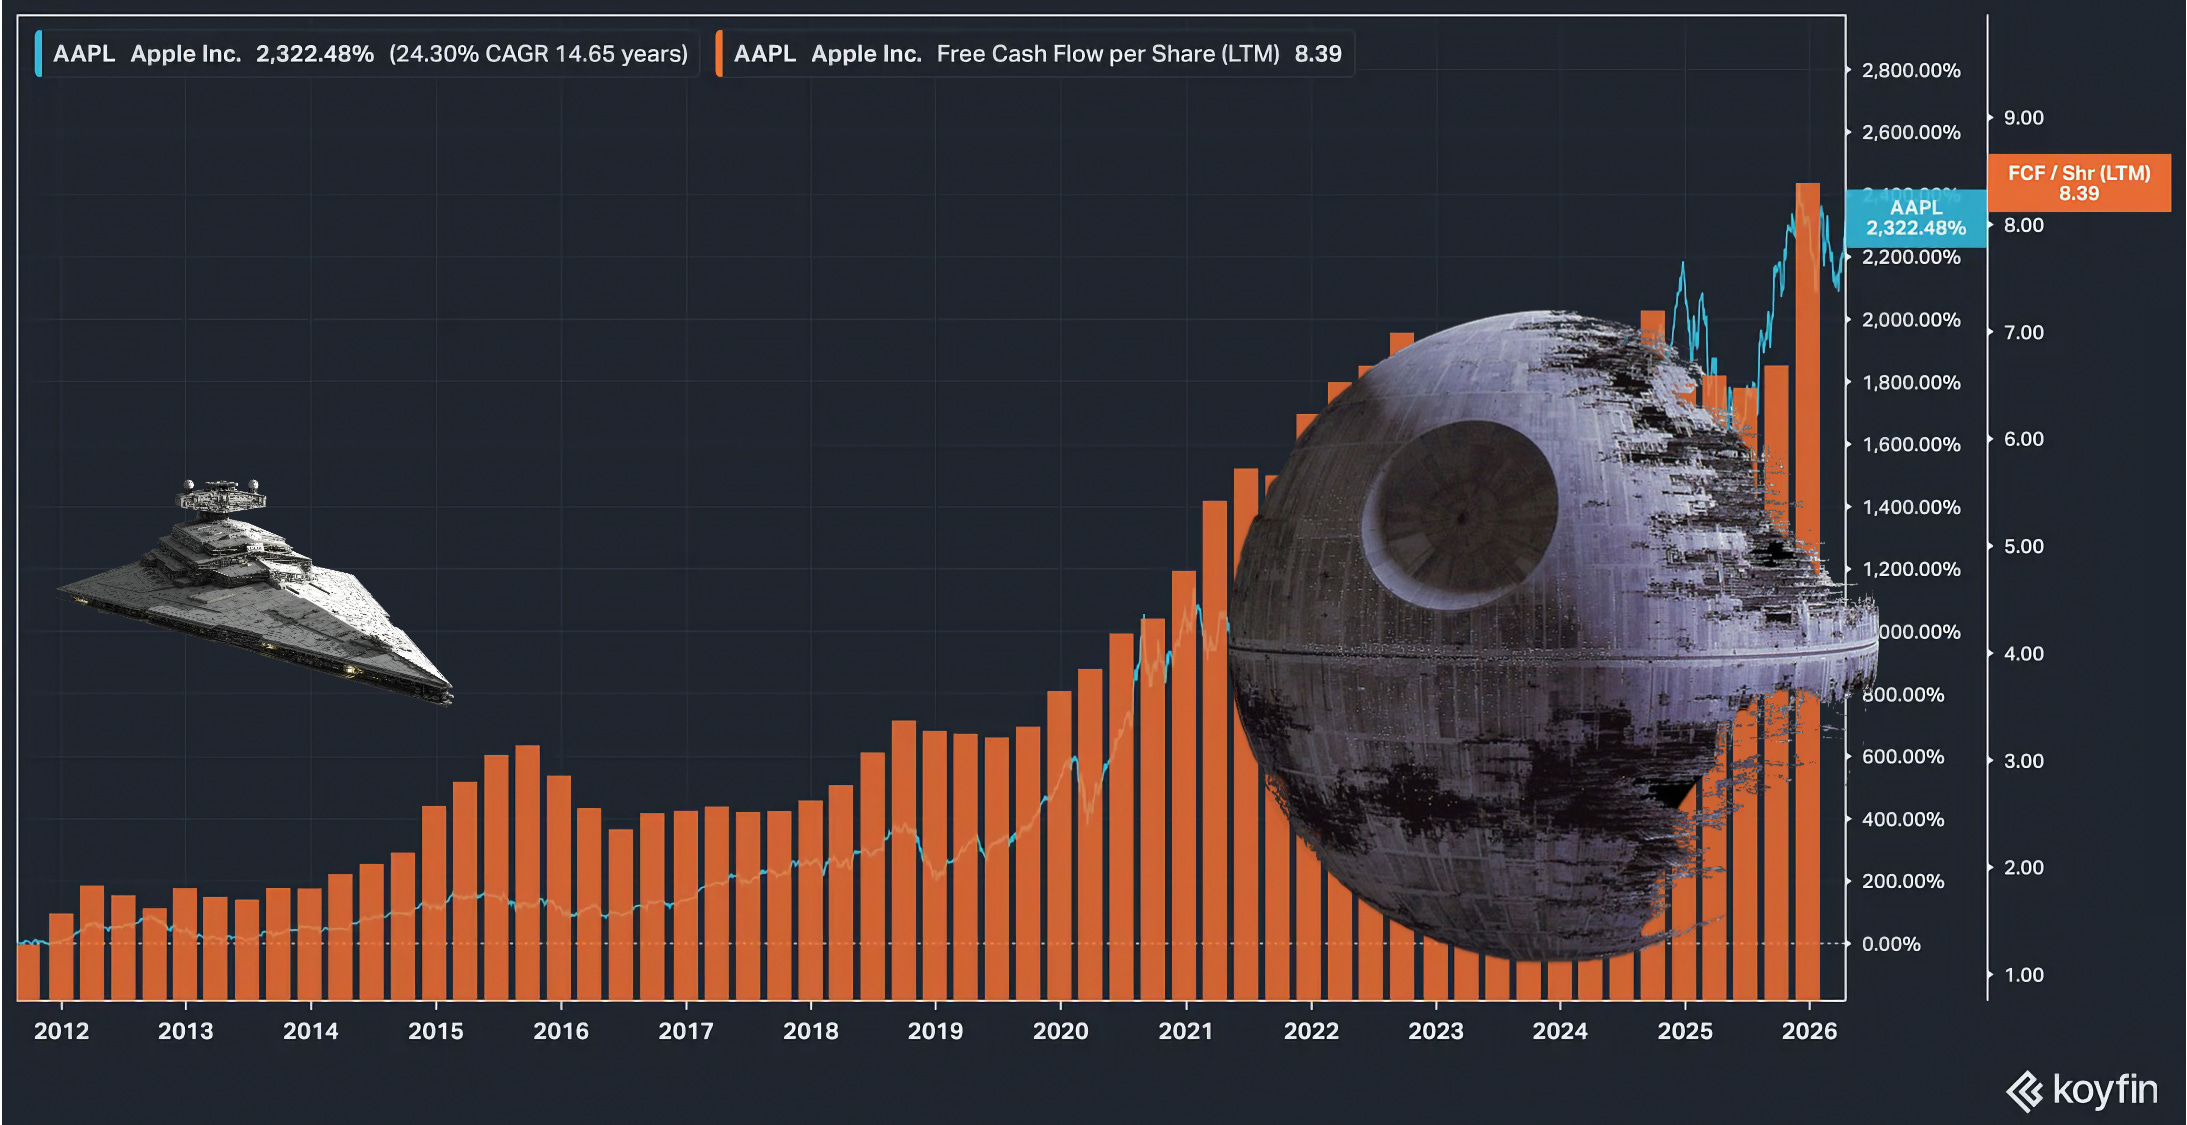The height and width of the screenshot is (1125, 2187).
Task: Click the 9.00 FCF axis label
Action: coord(2023,118)
